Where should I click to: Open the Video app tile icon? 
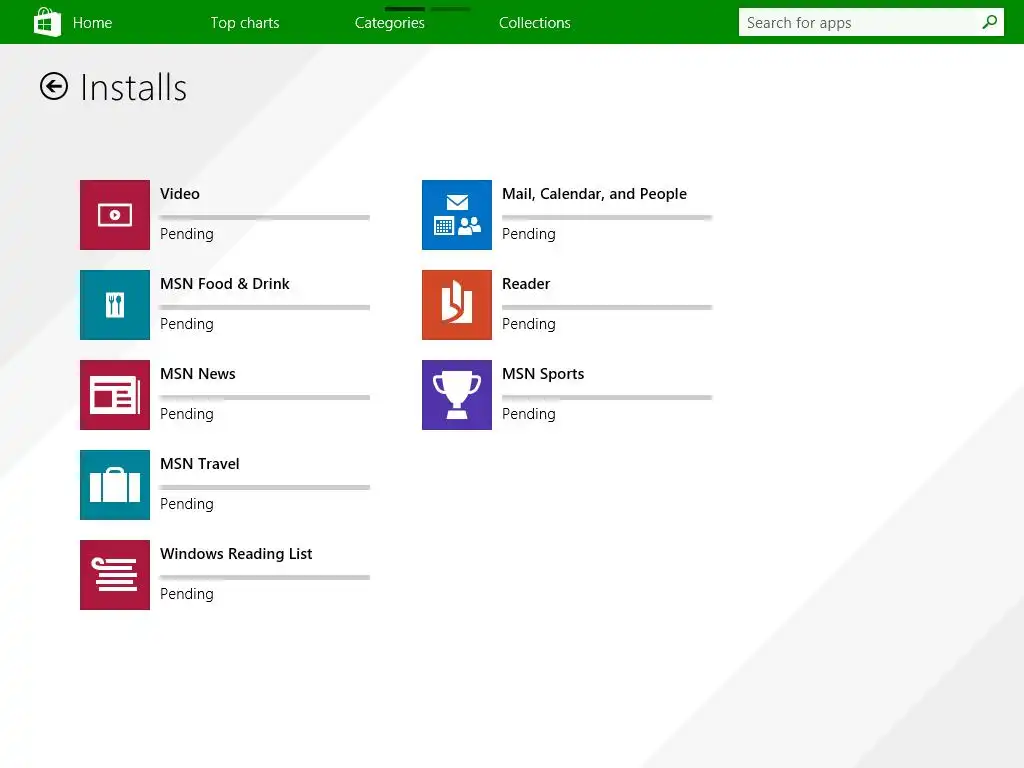coord(115,215)
